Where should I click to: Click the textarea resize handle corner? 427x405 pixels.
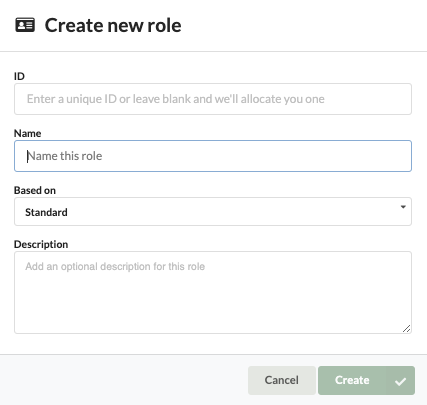tap(406, 329)
